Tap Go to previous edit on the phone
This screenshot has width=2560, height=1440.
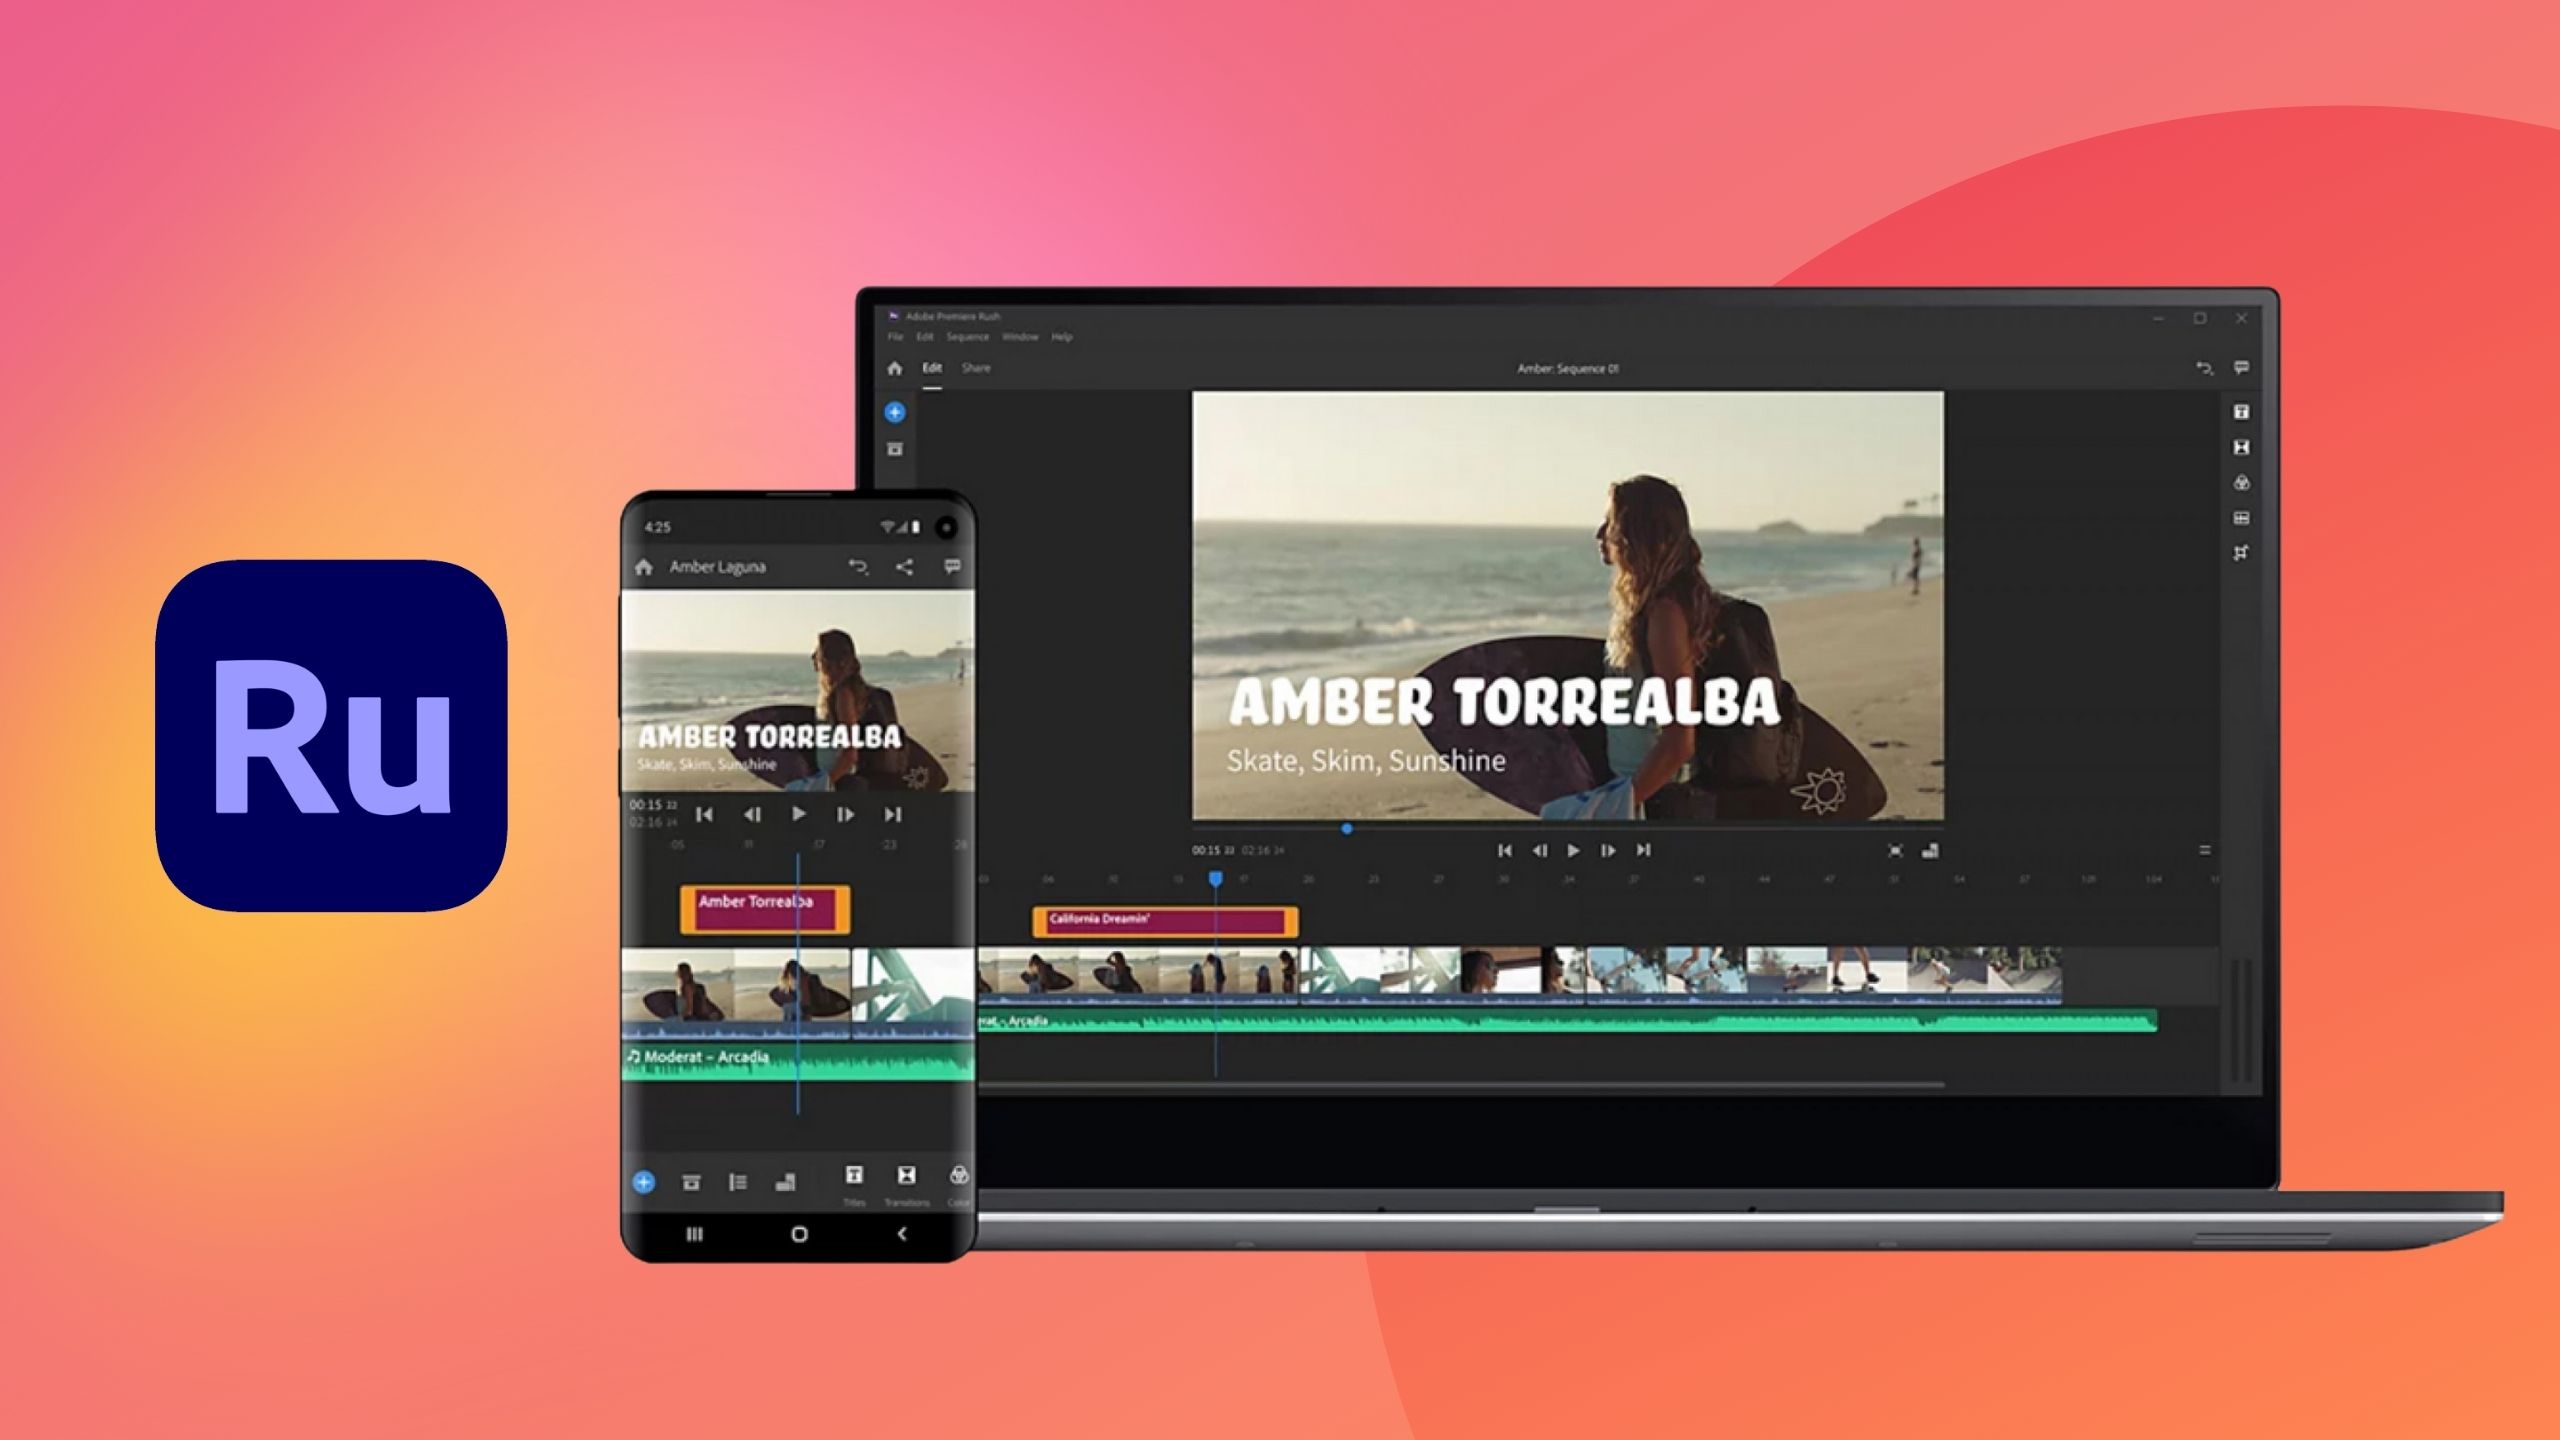[704, 814]
